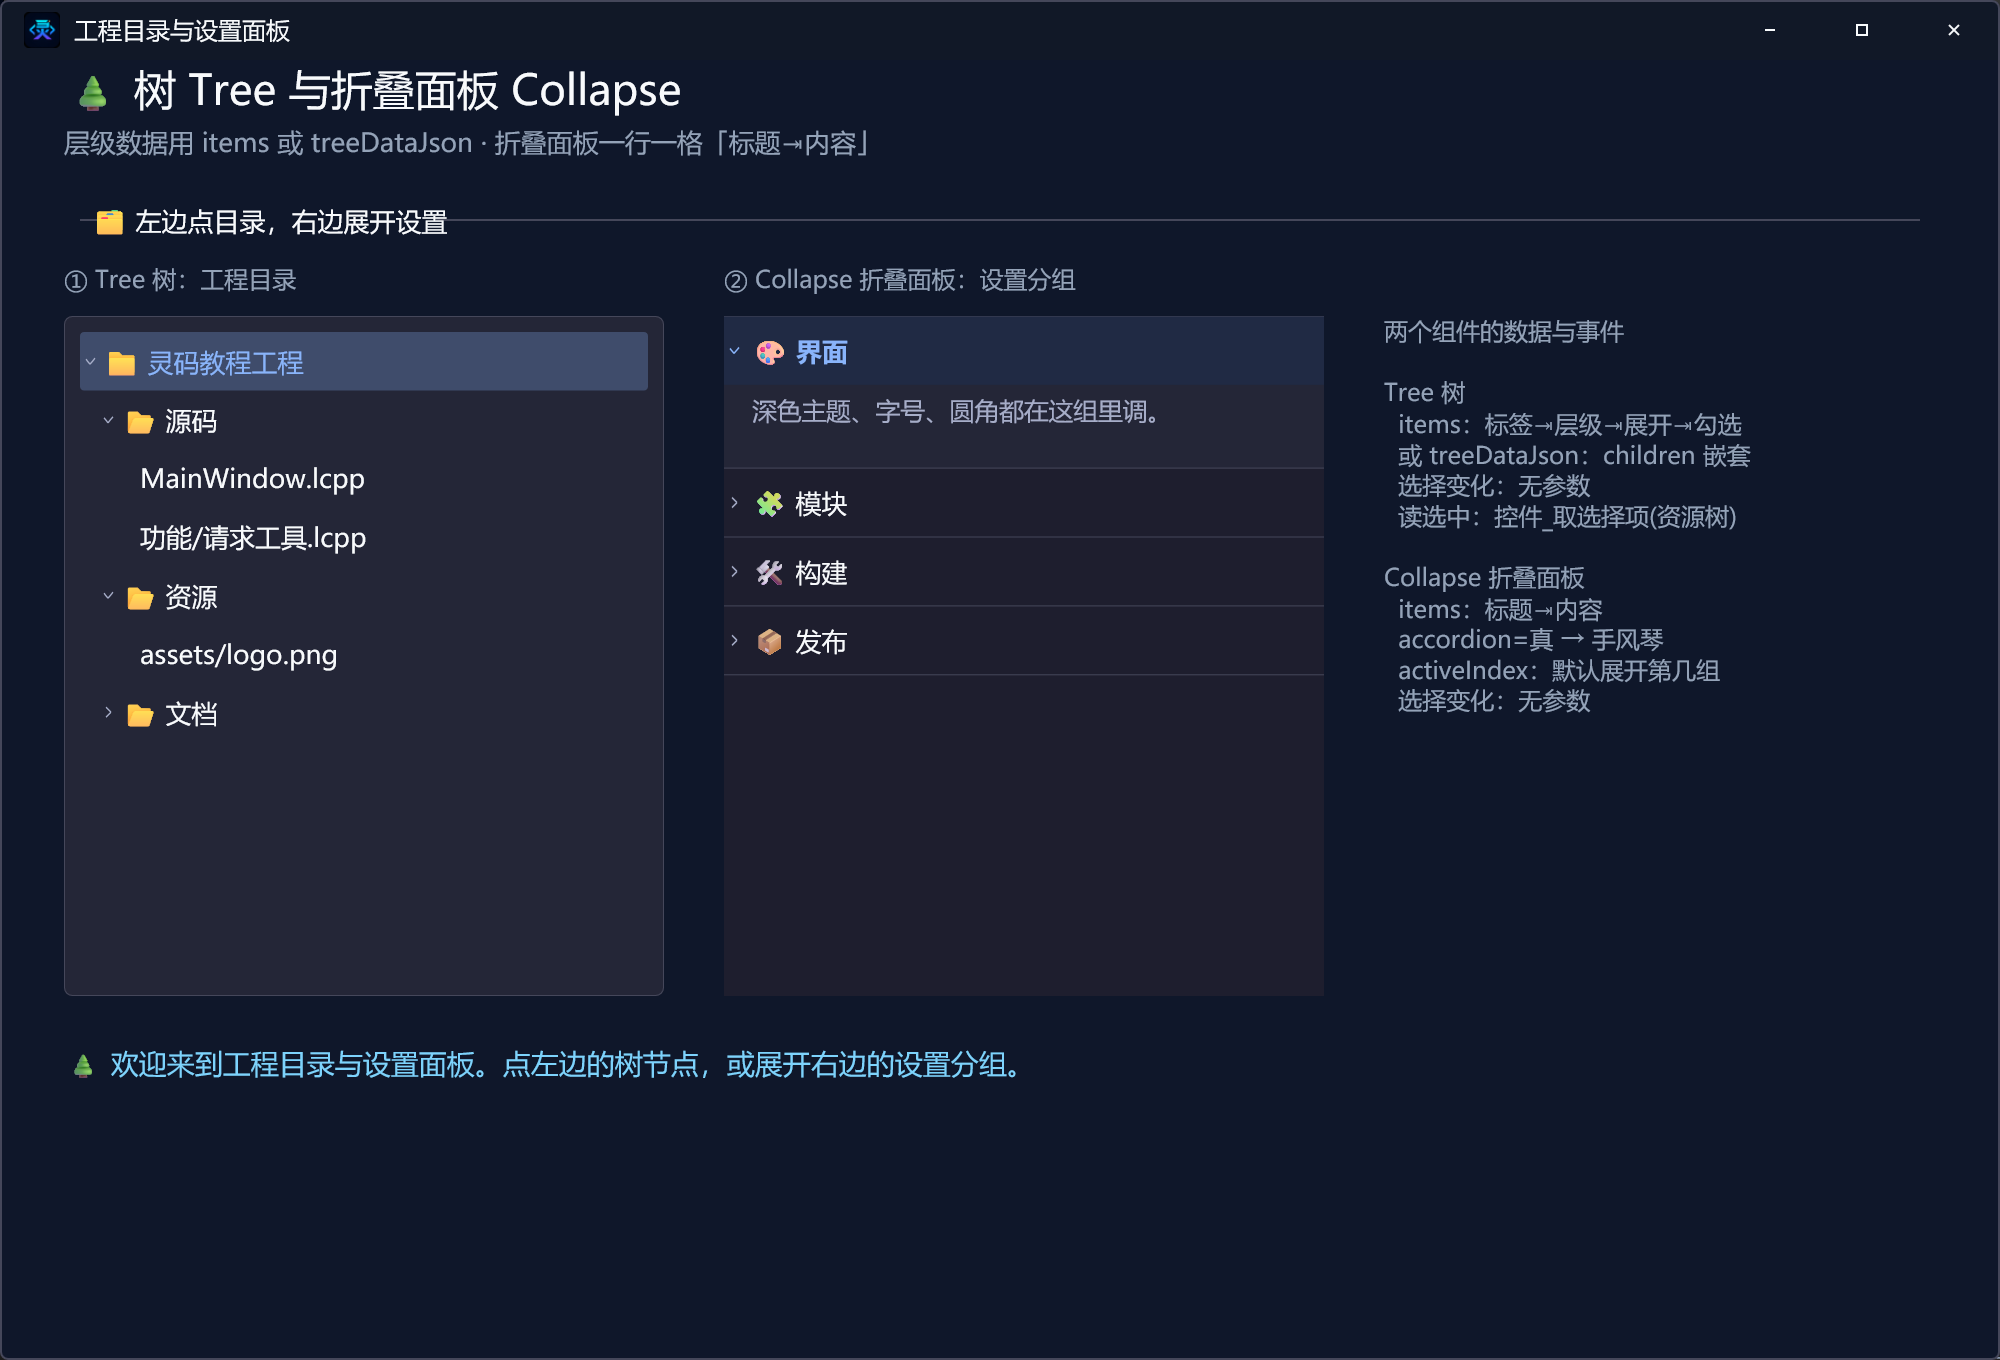Click the palette icon next to 界面
2000x1360 pixels.
pyautogui.click(x=770, y=353)
